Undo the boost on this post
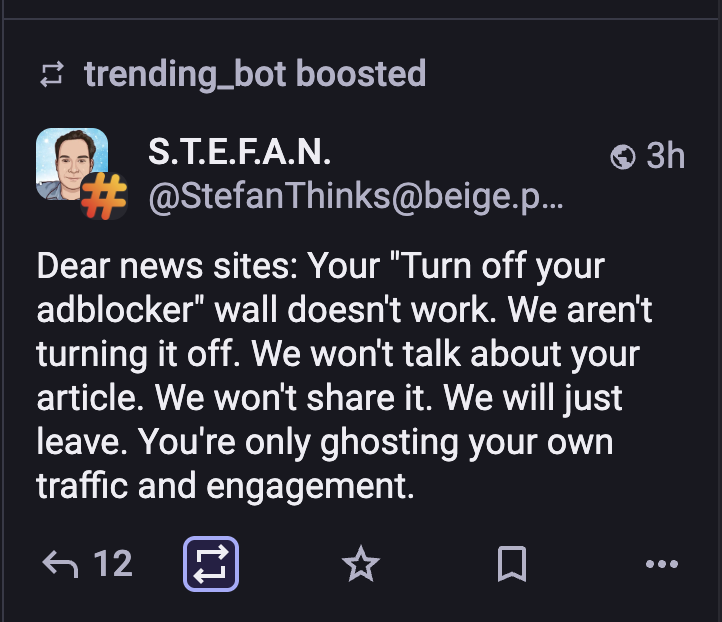The height and width of the screenshot is (622, 722). pyautogui.click(x=211, y=565)
